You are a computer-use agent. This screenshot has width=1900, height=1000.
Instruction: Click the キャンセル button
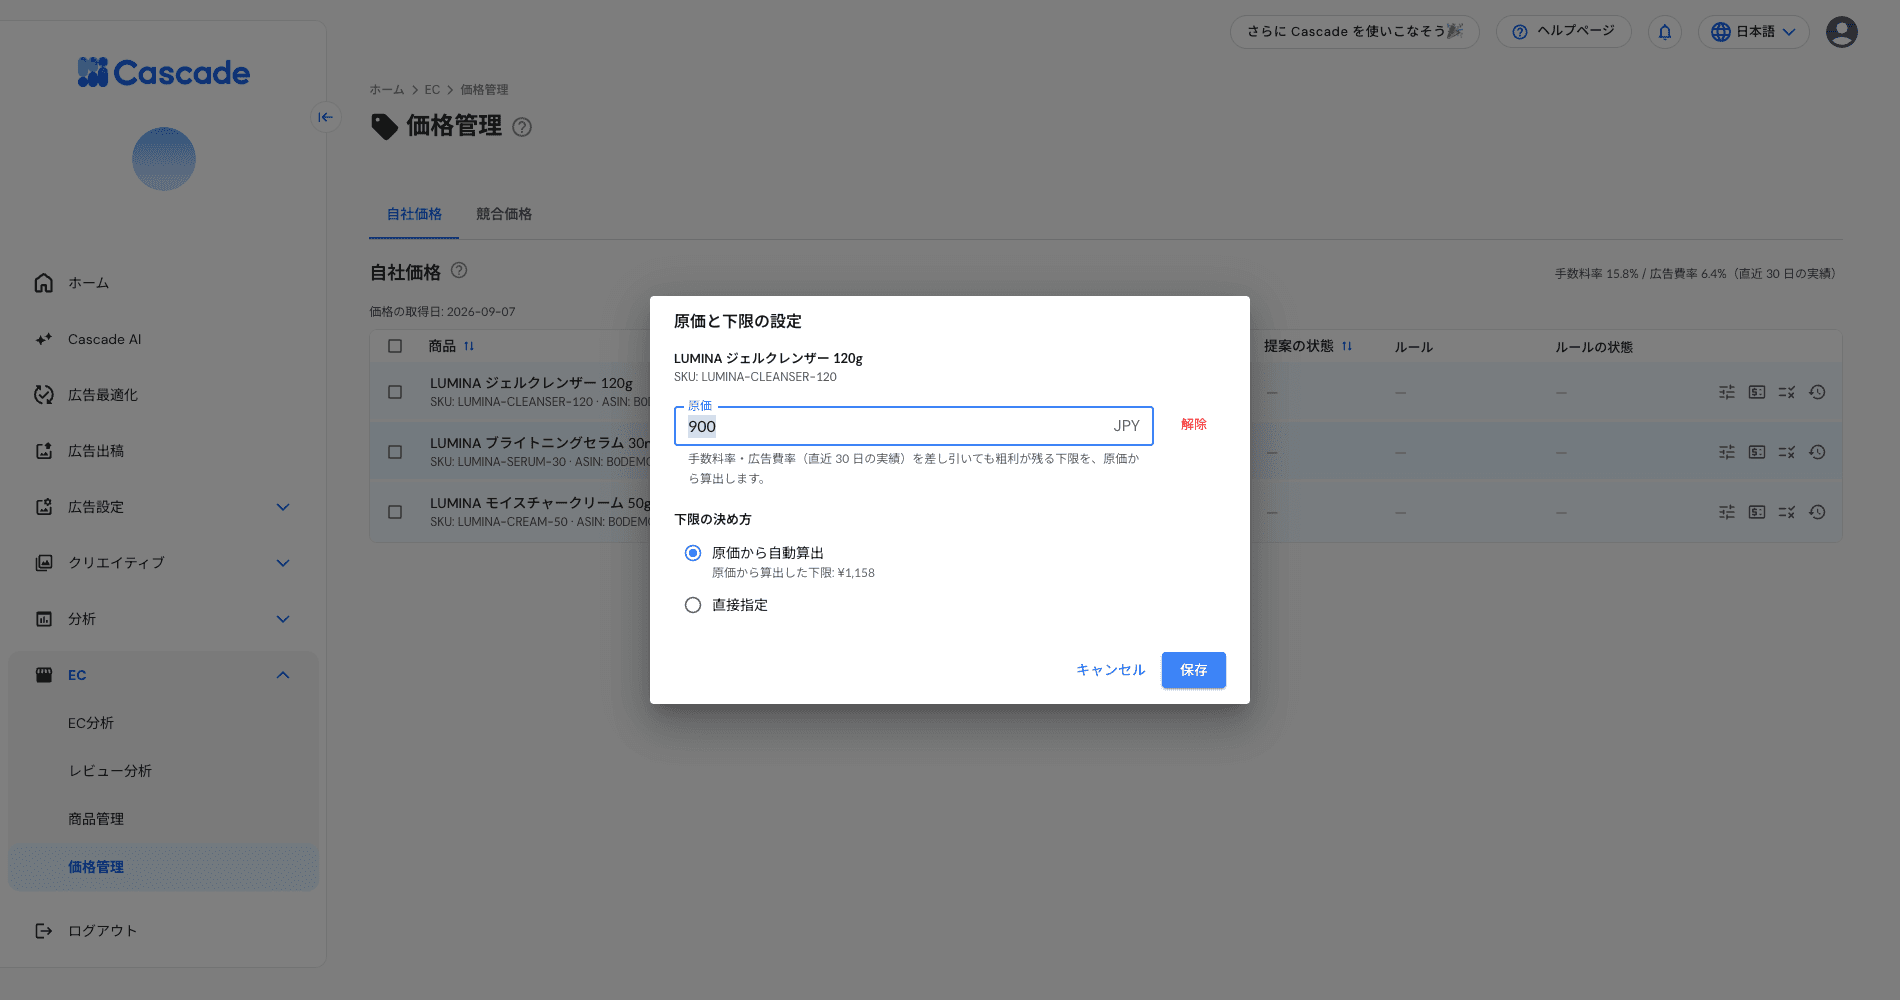coord(1110,670)
